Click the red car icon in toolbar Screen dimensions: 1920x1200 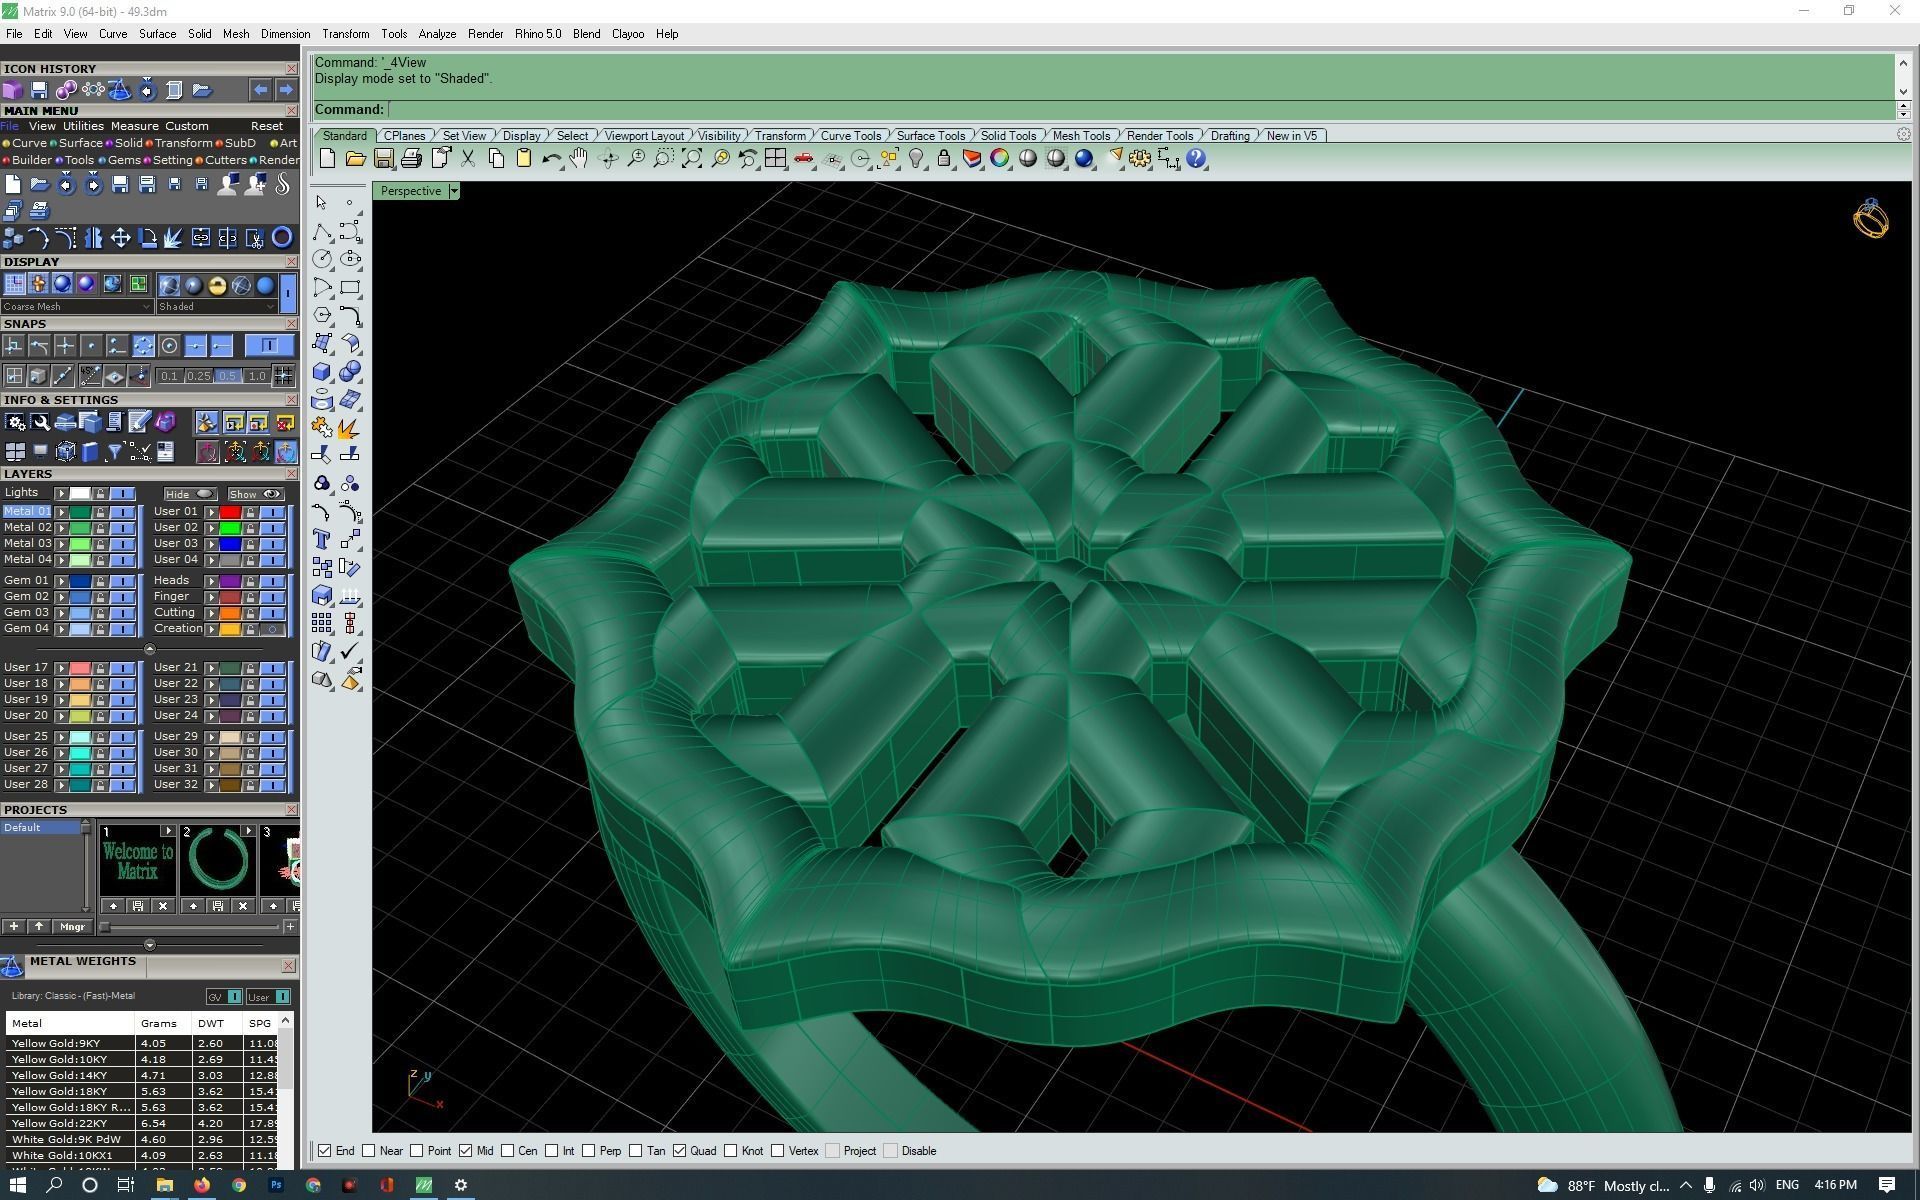(803, 158)
